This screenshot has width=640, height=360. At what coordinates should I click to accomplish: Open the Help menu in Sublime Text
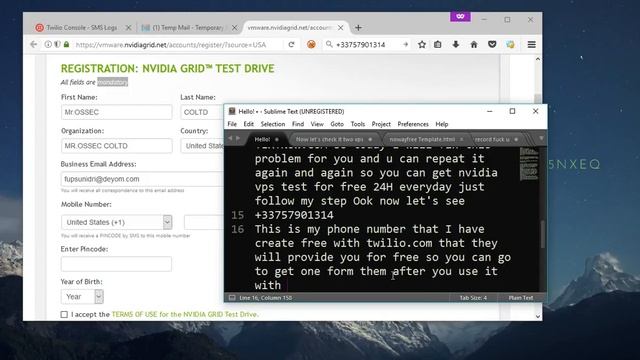point(442,124)
